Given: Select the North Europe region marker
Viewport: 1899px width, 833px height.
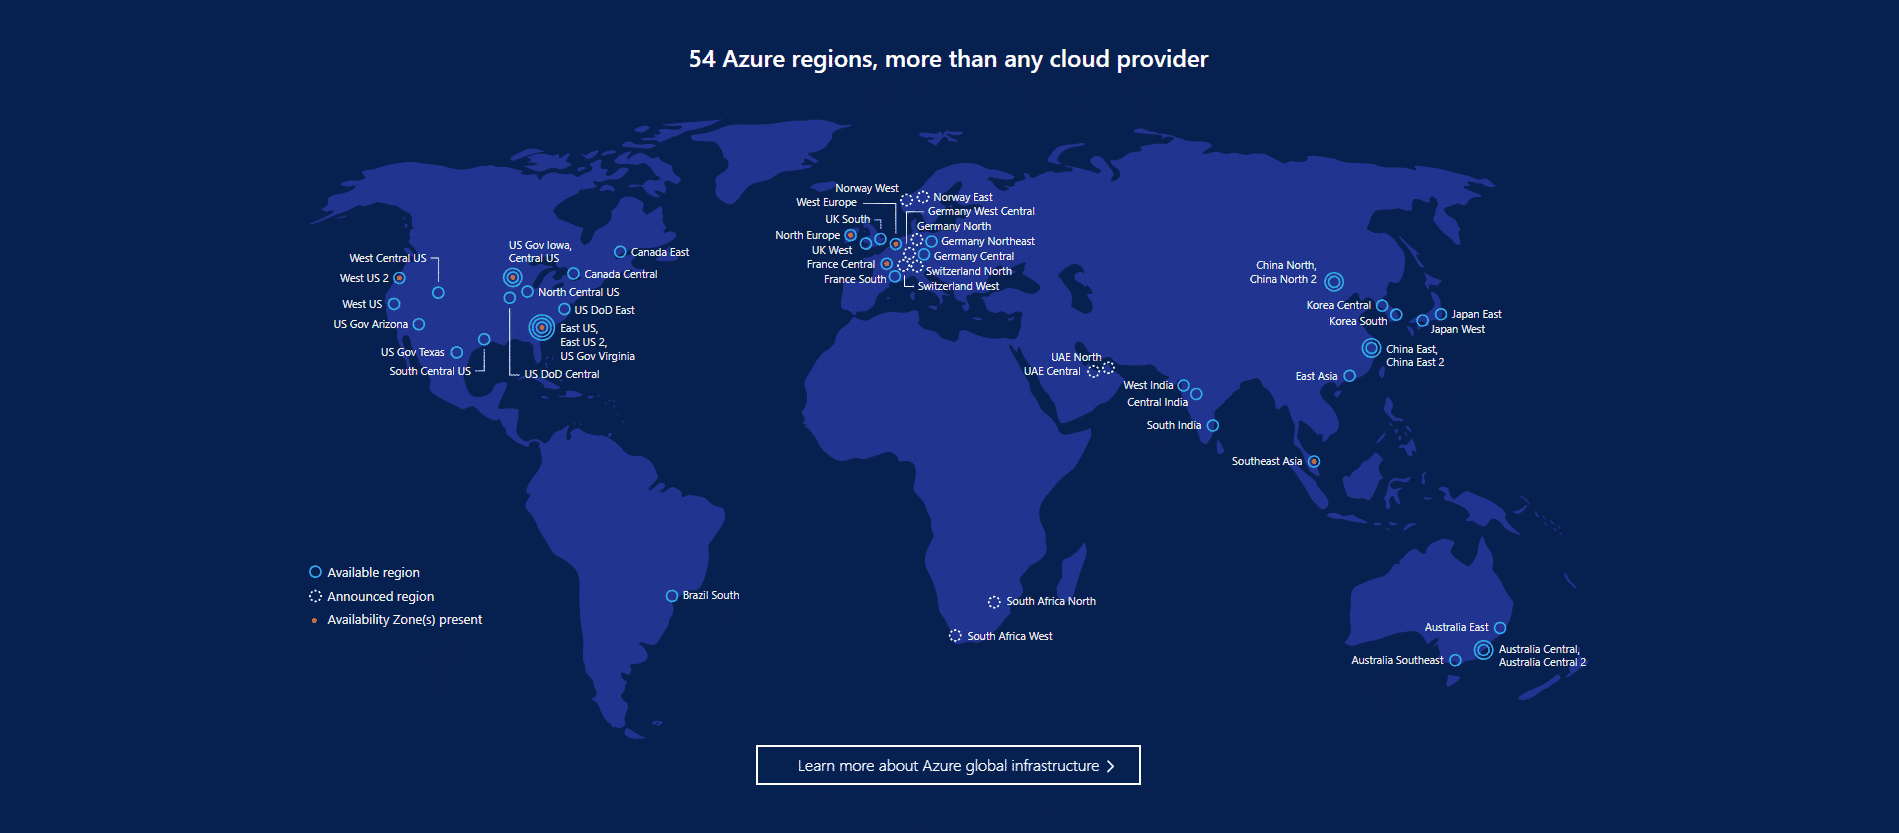Looking at the screenshot, I should pos(850,235).
